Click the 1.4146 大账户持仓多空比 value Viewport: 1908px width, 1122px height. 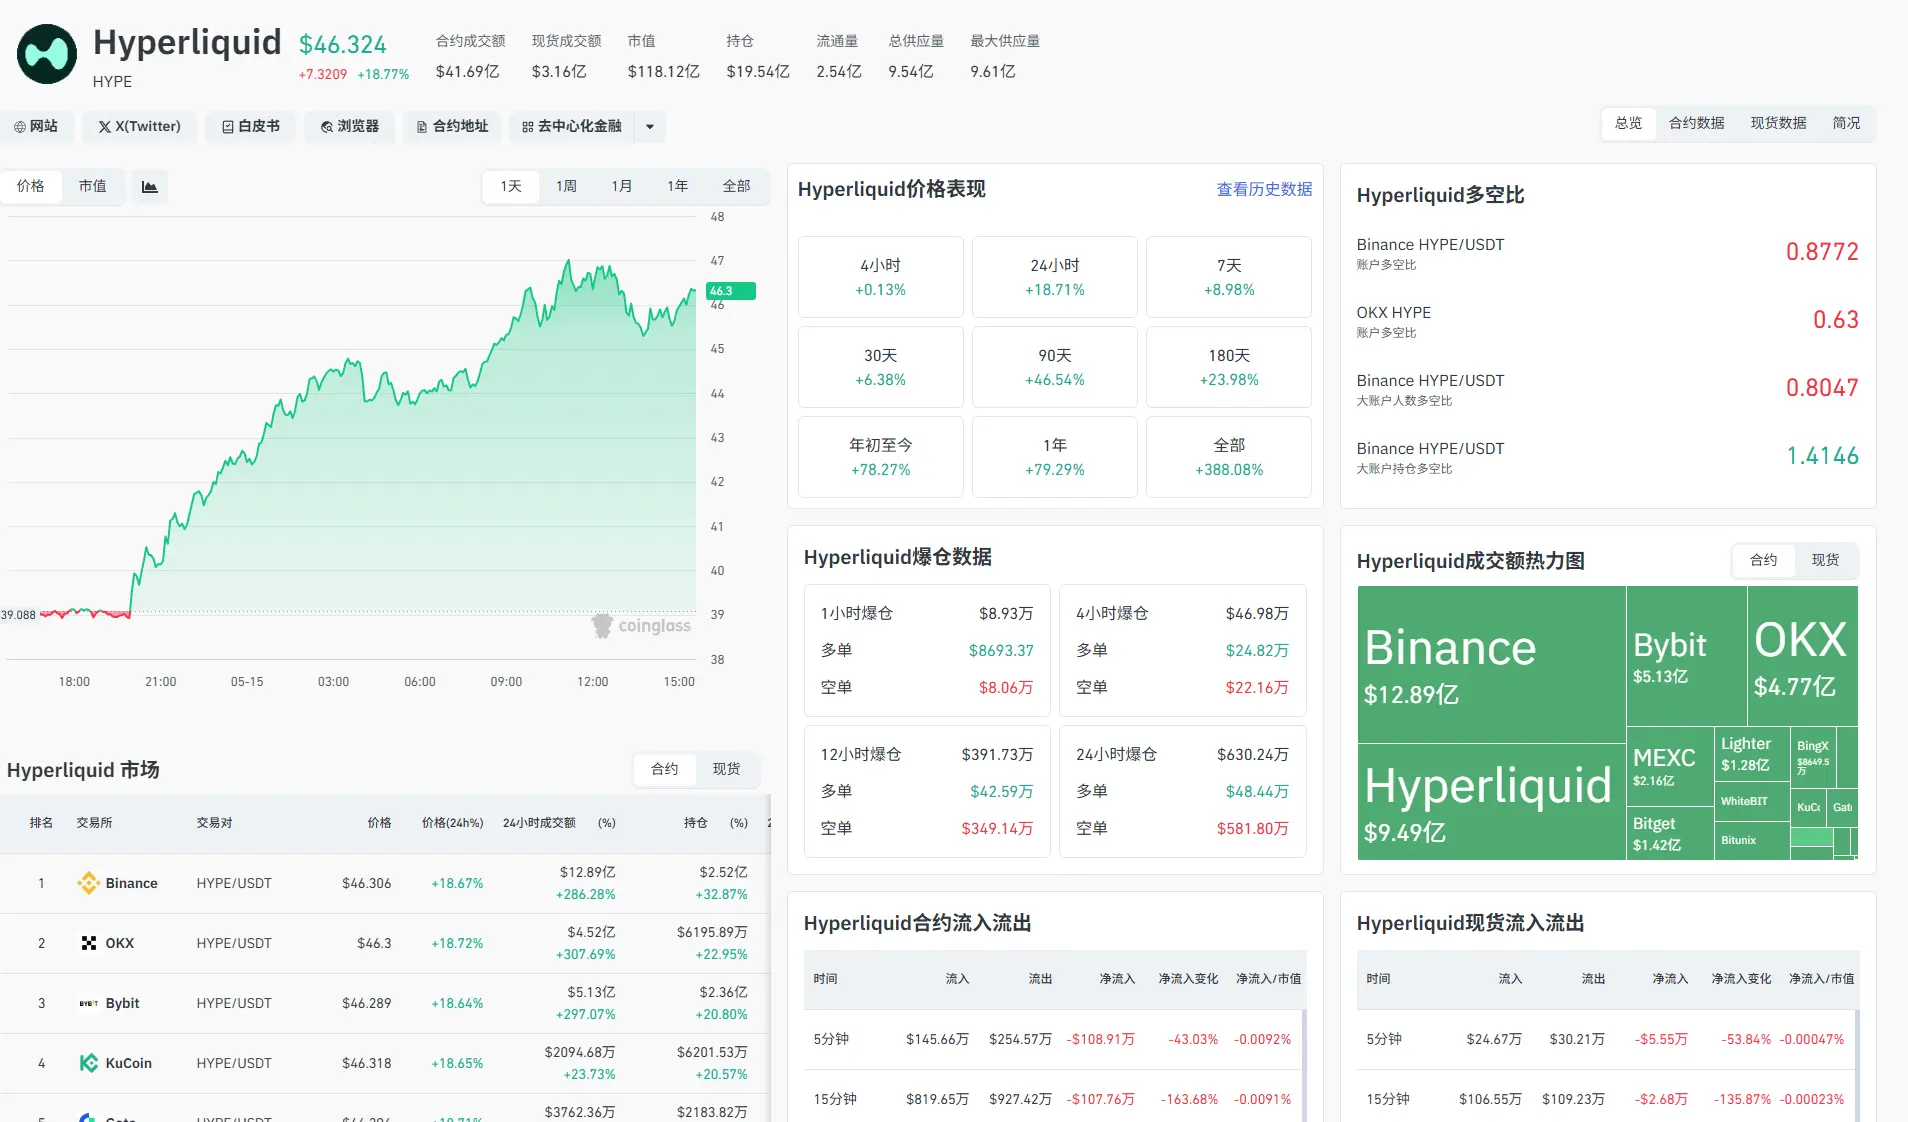tap(1823, 456)
